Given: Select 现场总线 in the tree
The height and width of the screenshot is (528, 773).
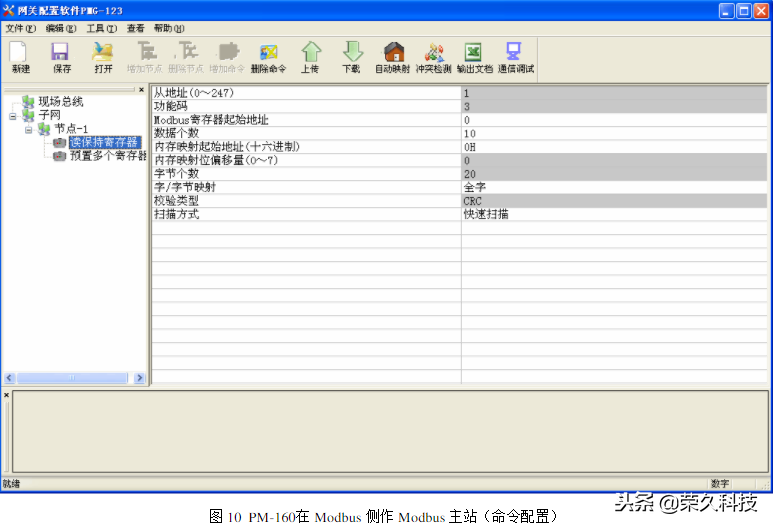Looking at the screenshot, I should point(60,102).
